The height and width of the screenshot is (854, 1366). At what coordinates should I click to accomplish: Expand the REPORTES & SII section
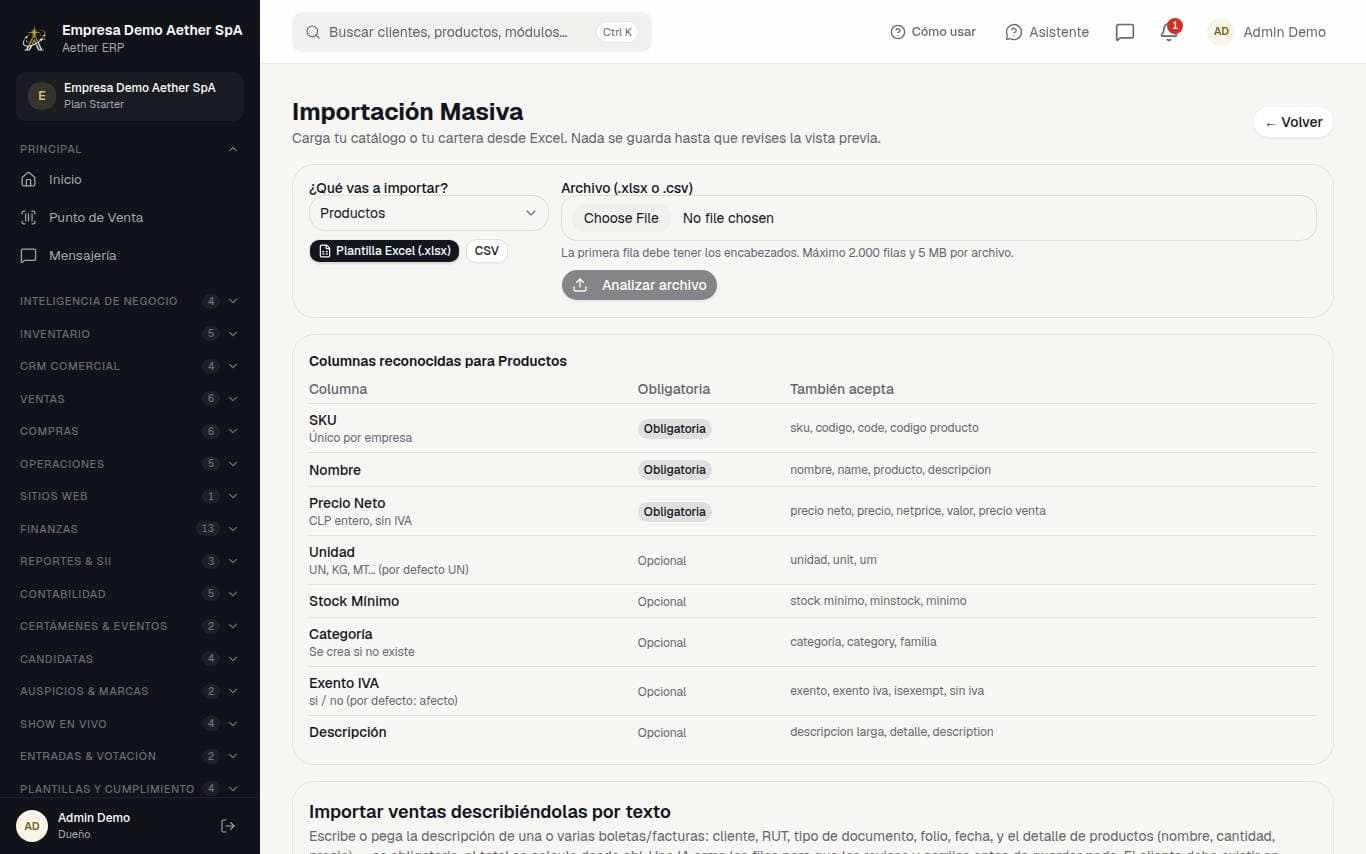click(x=130, y=561)
